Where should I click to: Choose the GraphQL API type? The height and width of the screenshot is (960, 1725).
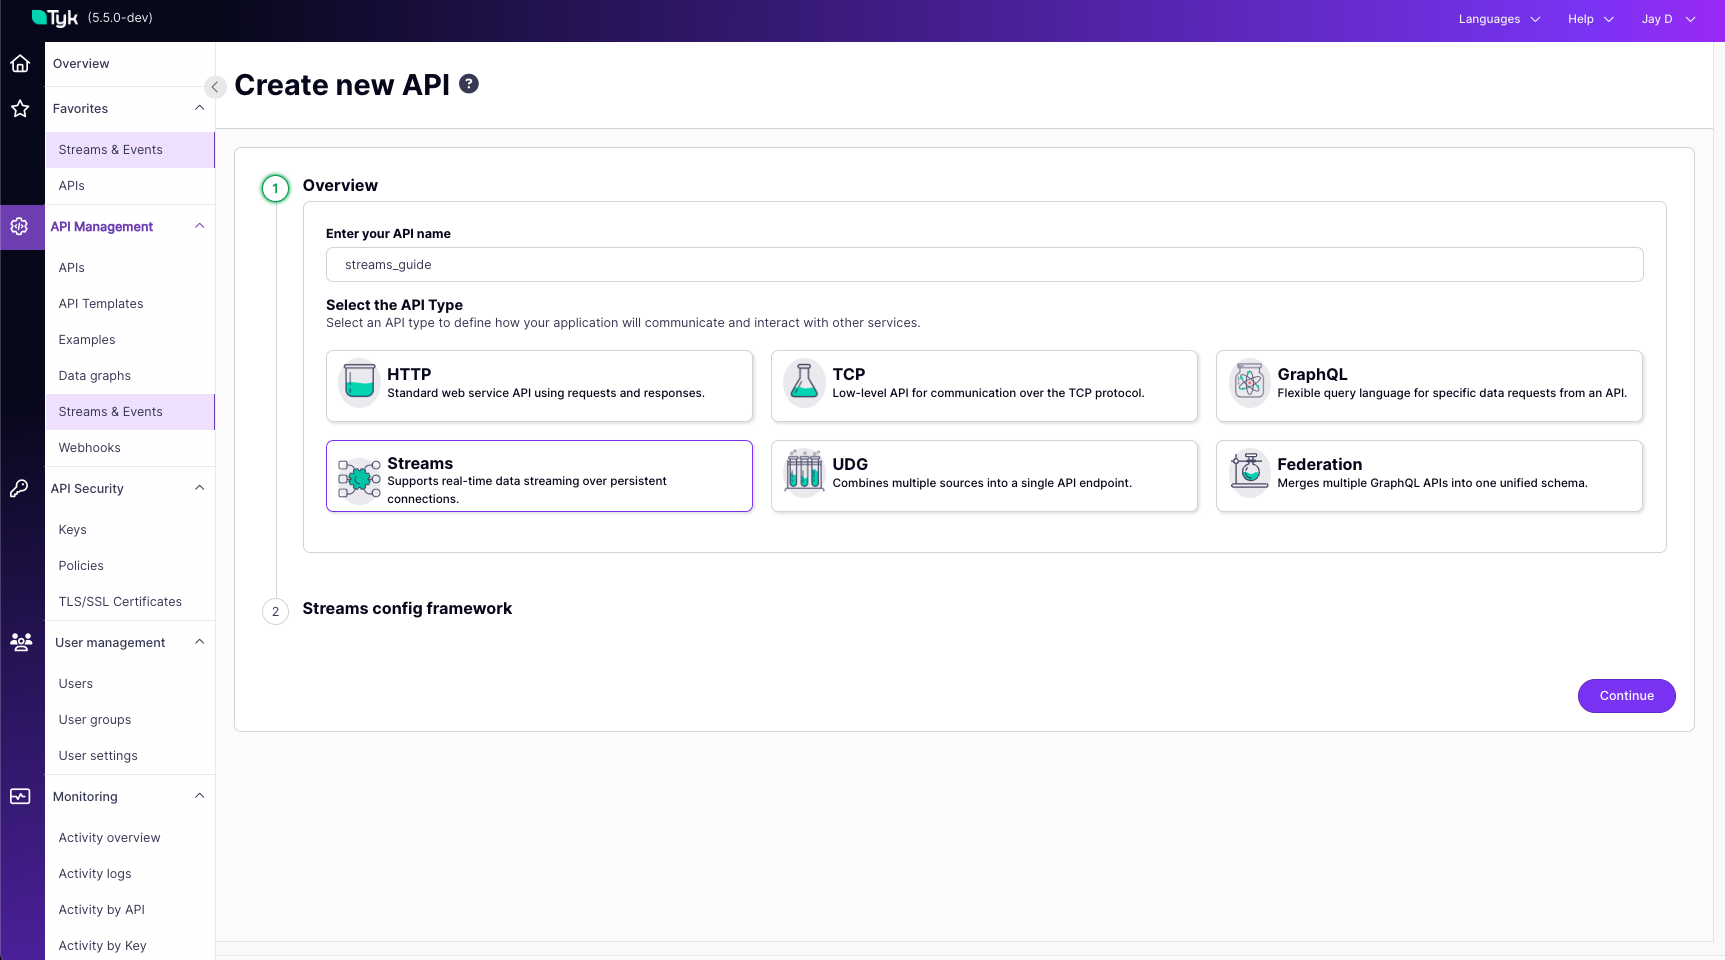[1428, 385]
